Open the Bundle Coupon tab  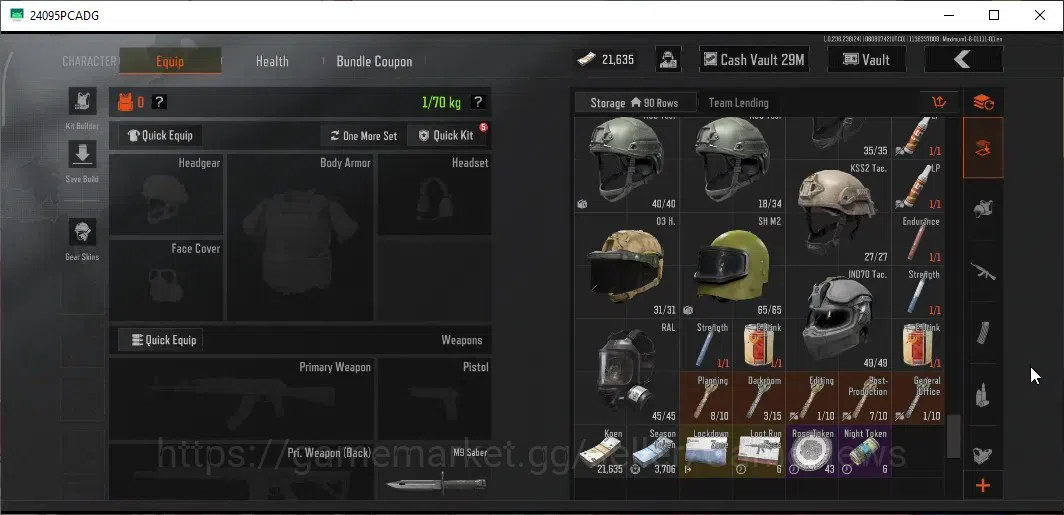[x=374, y=61]
